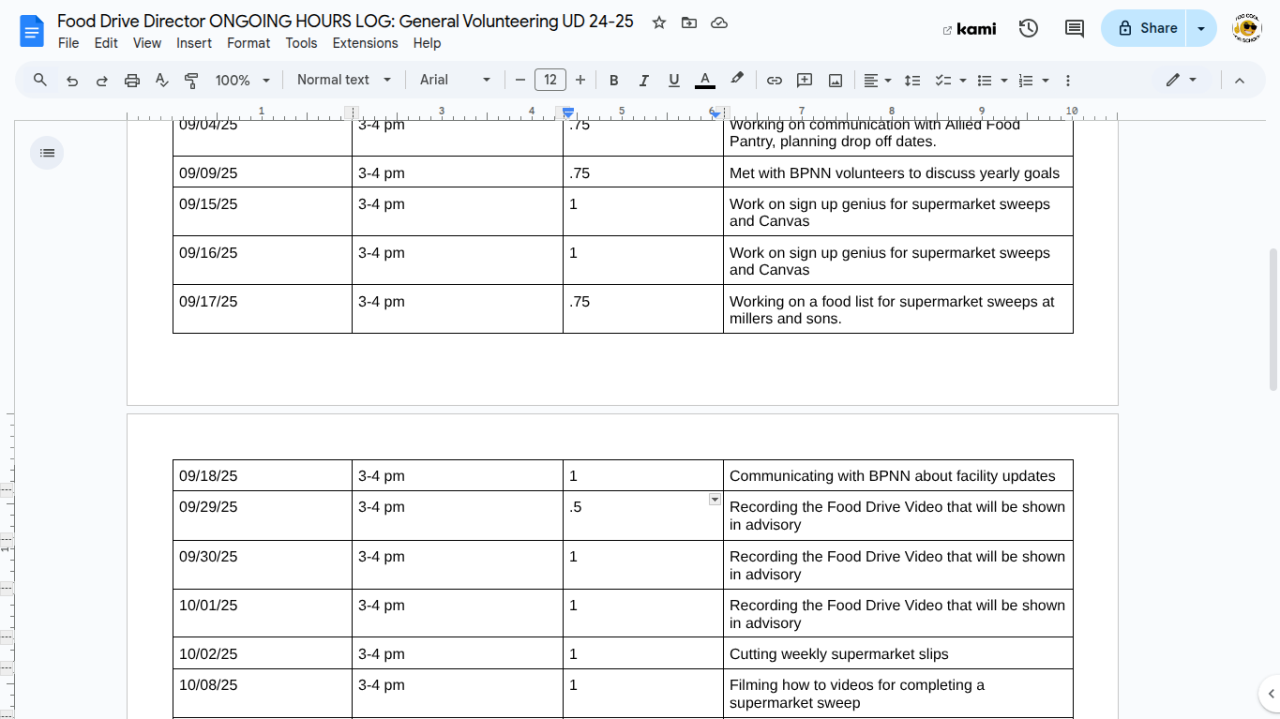Open the zoom level dropdown at 100%

click(243, 80)
